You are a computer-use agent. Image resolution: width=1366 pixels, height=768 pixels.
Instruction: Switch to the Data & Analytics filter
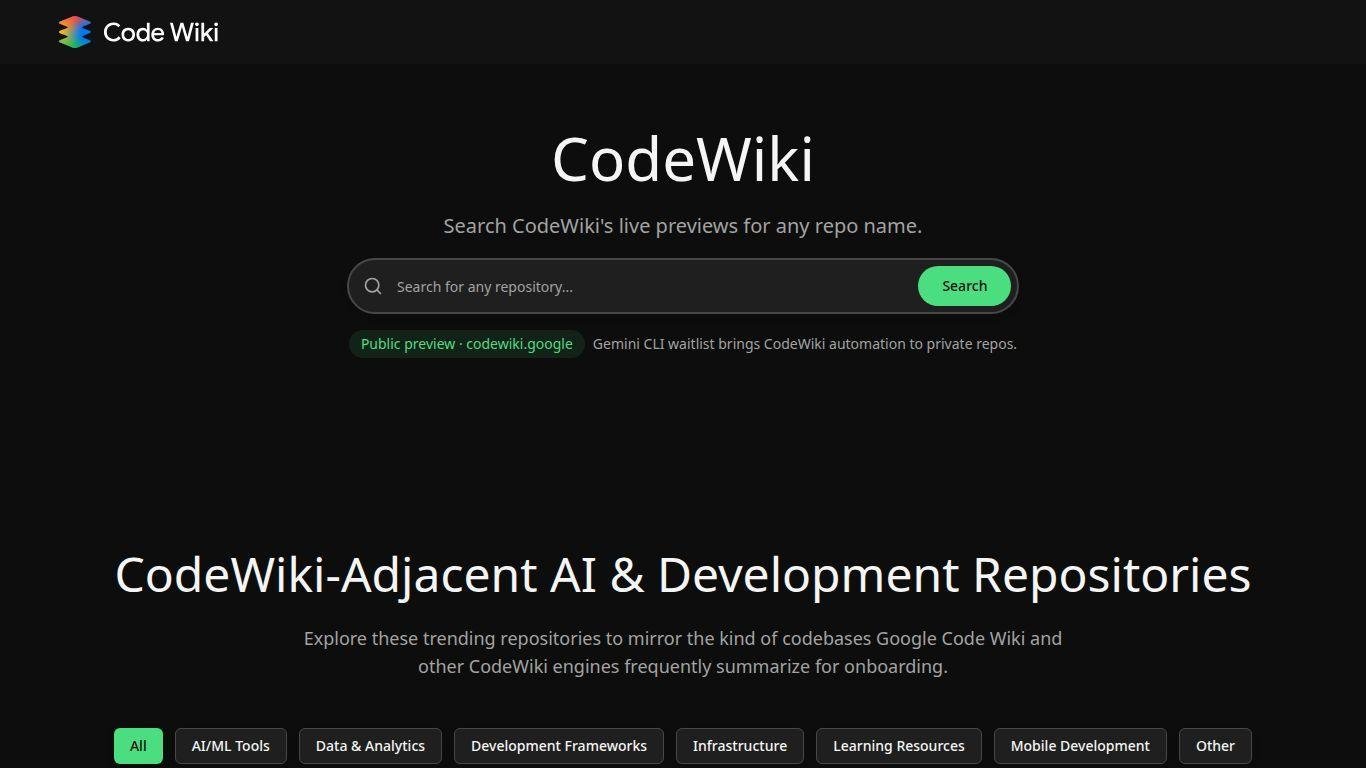click(x=370, y=746)
